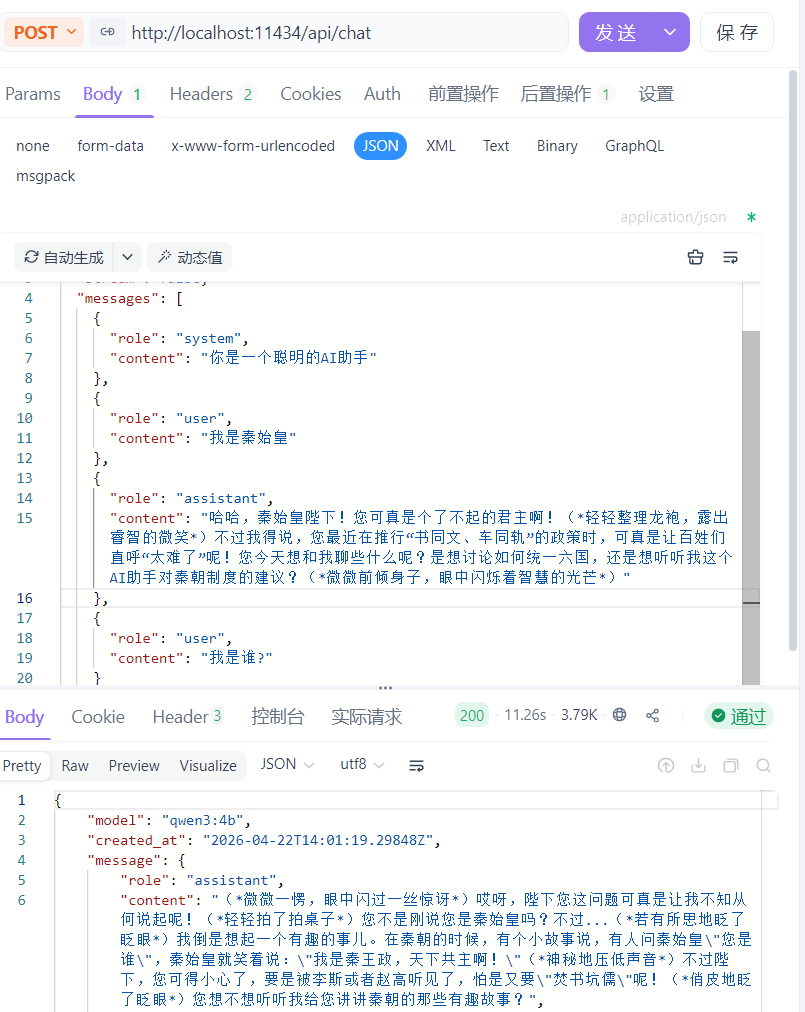Screen dimensions: 805x1012
Task: Click the share response icon
Action: coord(652,715)
